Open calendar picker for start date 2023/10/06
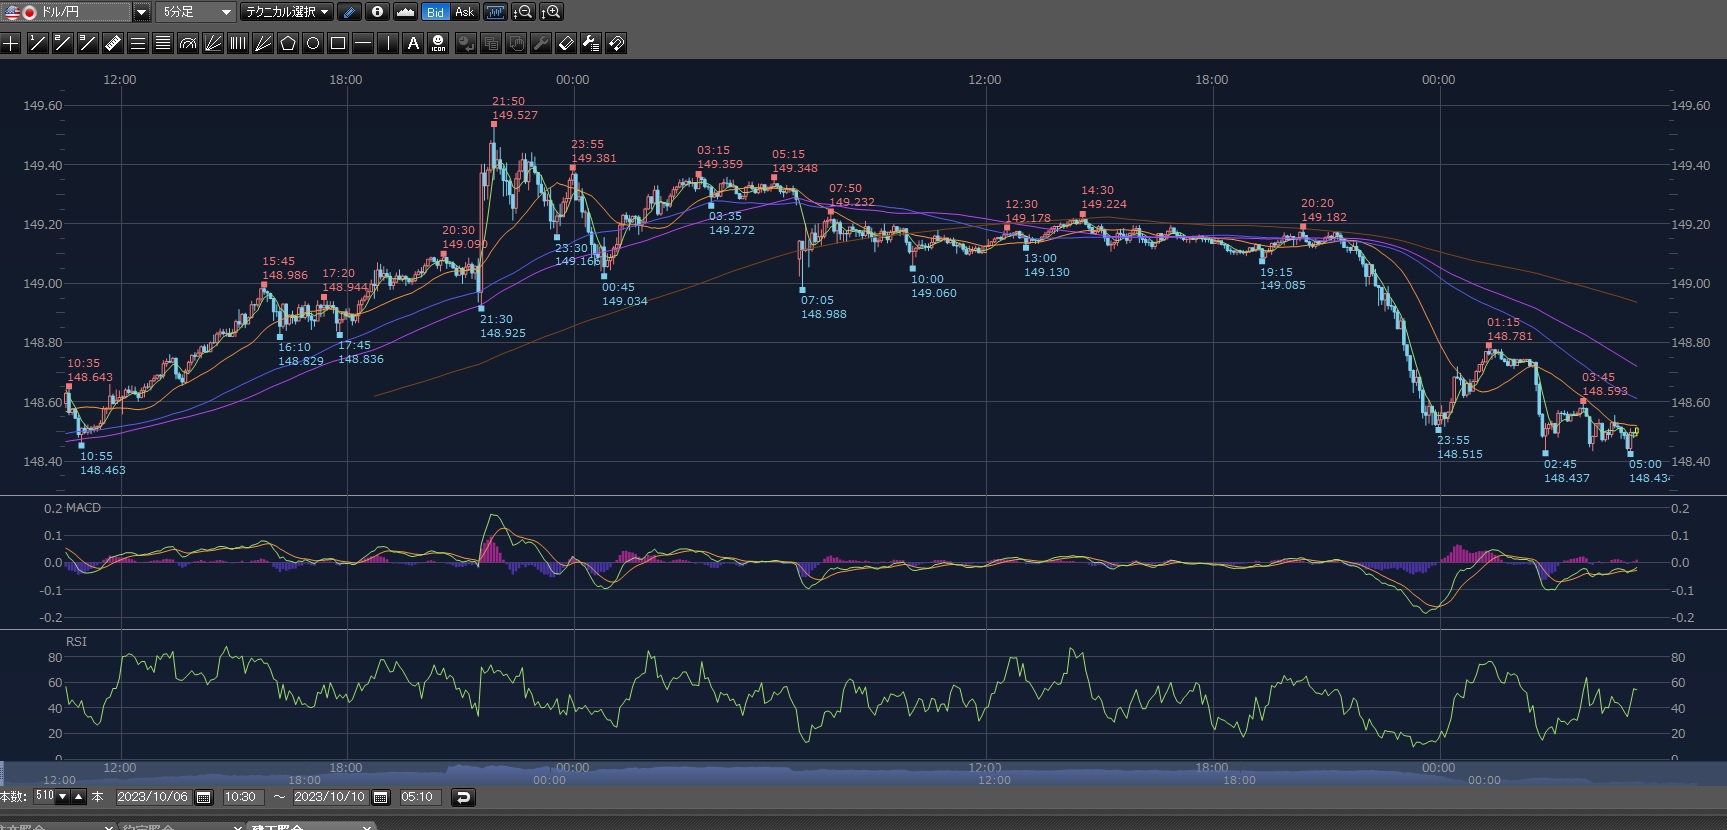 coord(204,797)
